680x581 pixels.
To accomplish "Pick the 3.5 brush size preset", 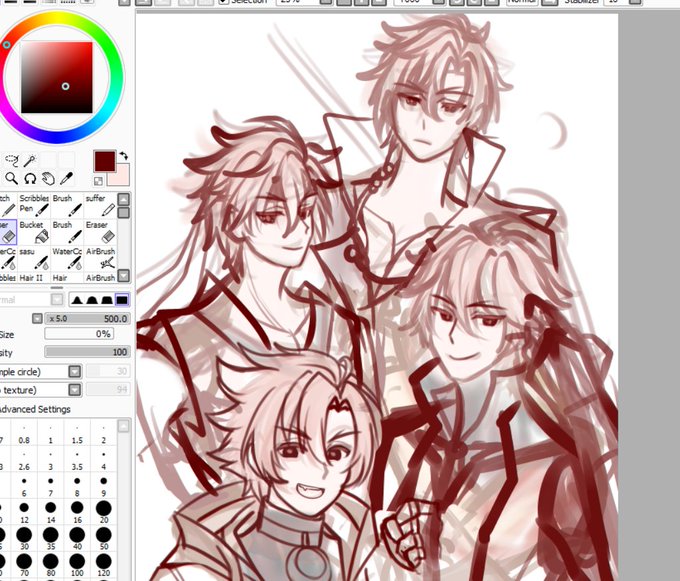I will (x=77, y=462).
